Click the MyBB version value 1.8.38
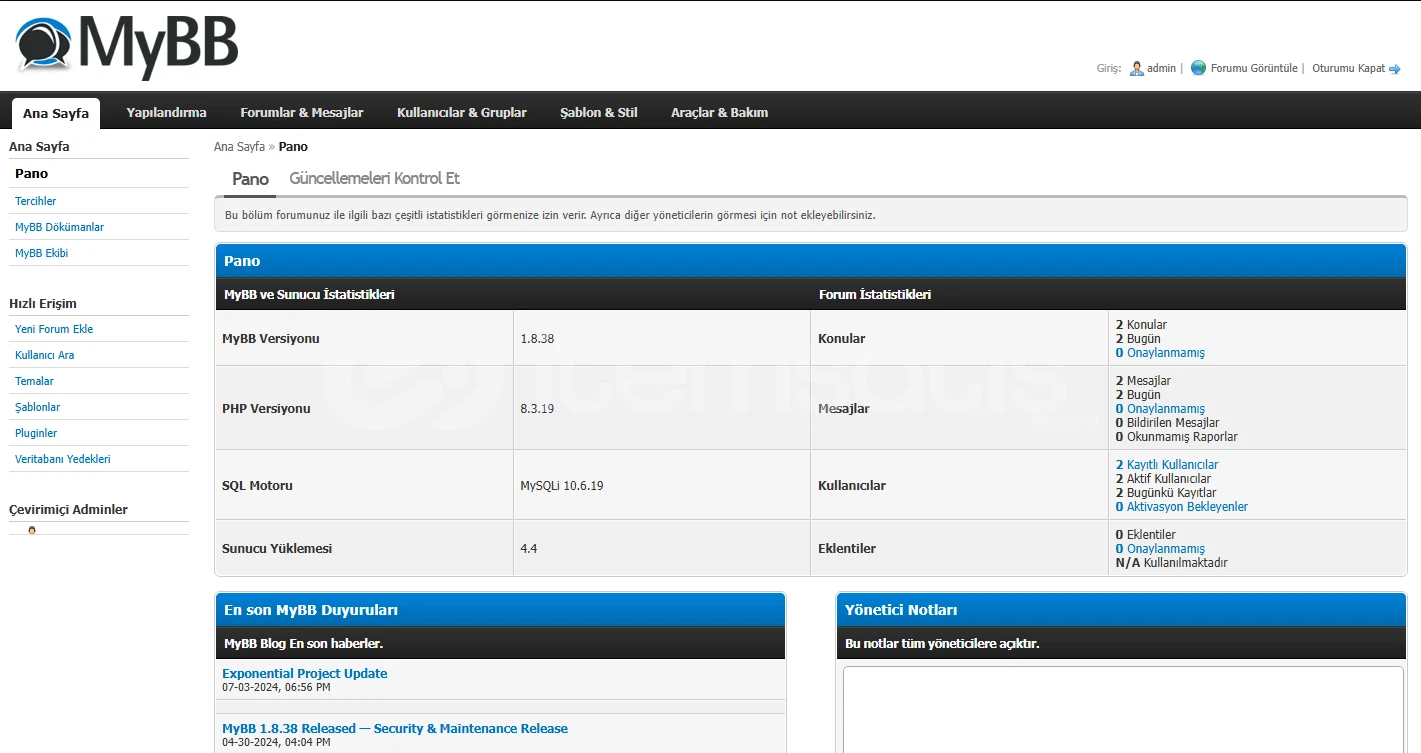 tap(537, 339)
